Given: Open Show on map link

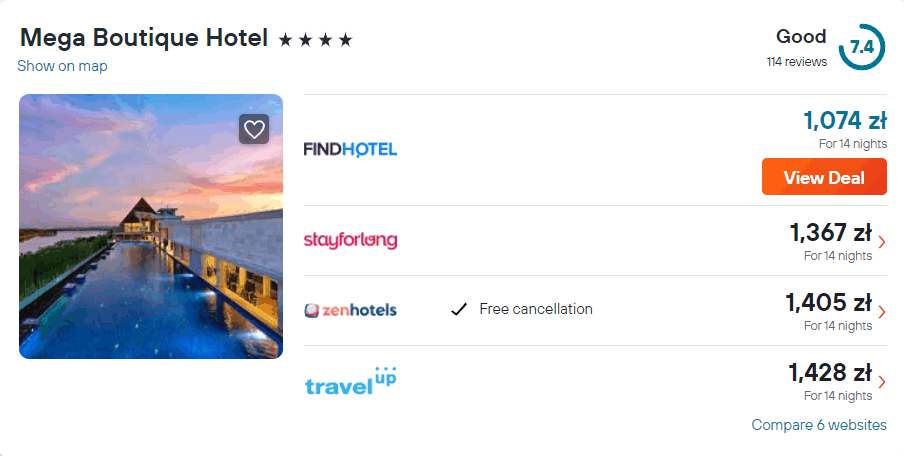Looking at the screenshot, I should click(x=62, y=66).
